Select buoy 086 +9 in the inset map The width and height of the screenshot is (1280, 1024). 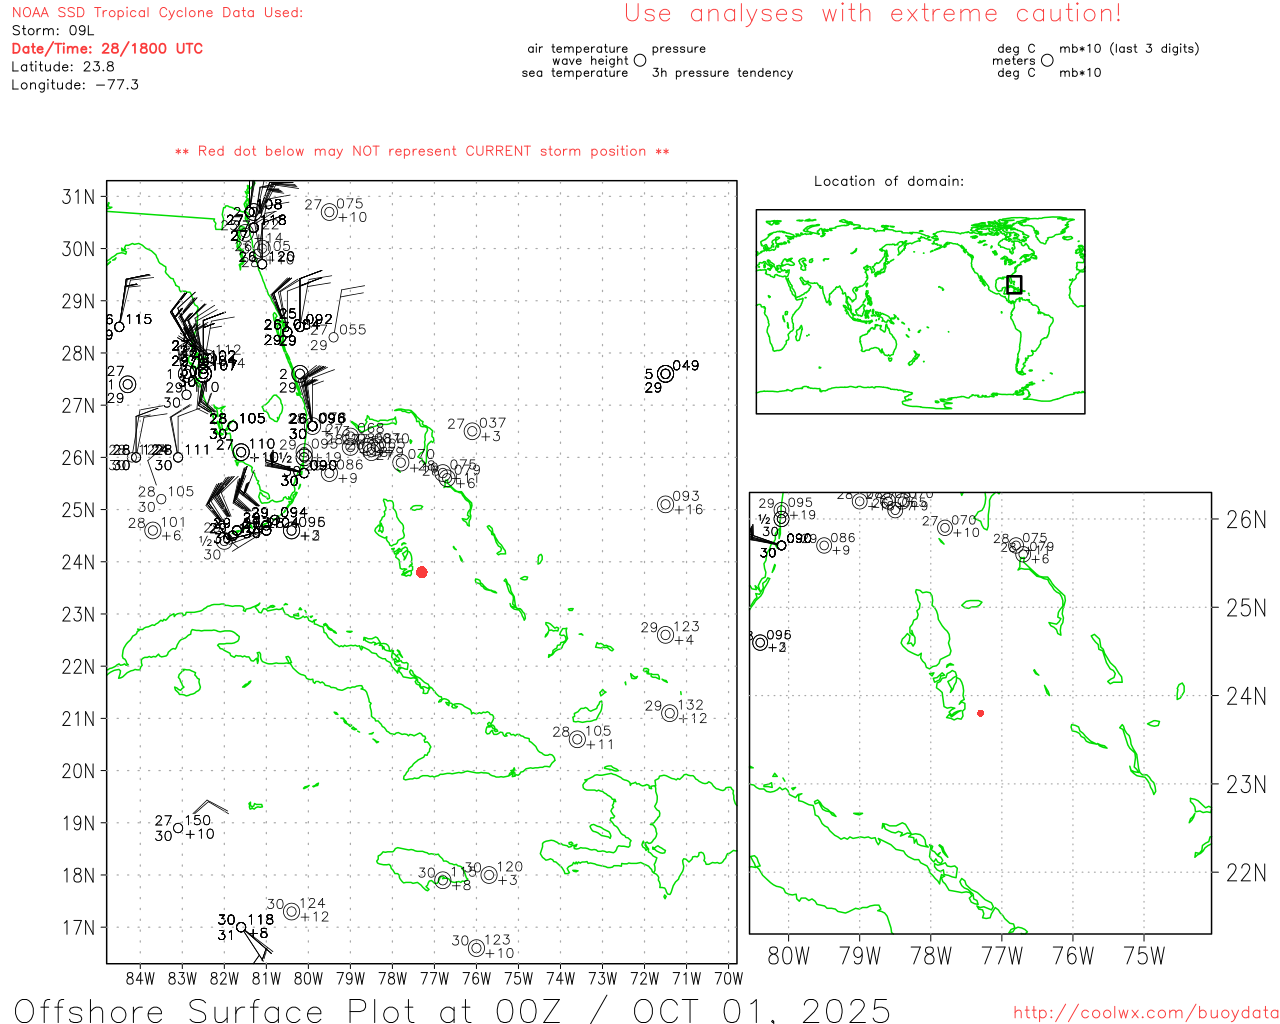(824, 545)
